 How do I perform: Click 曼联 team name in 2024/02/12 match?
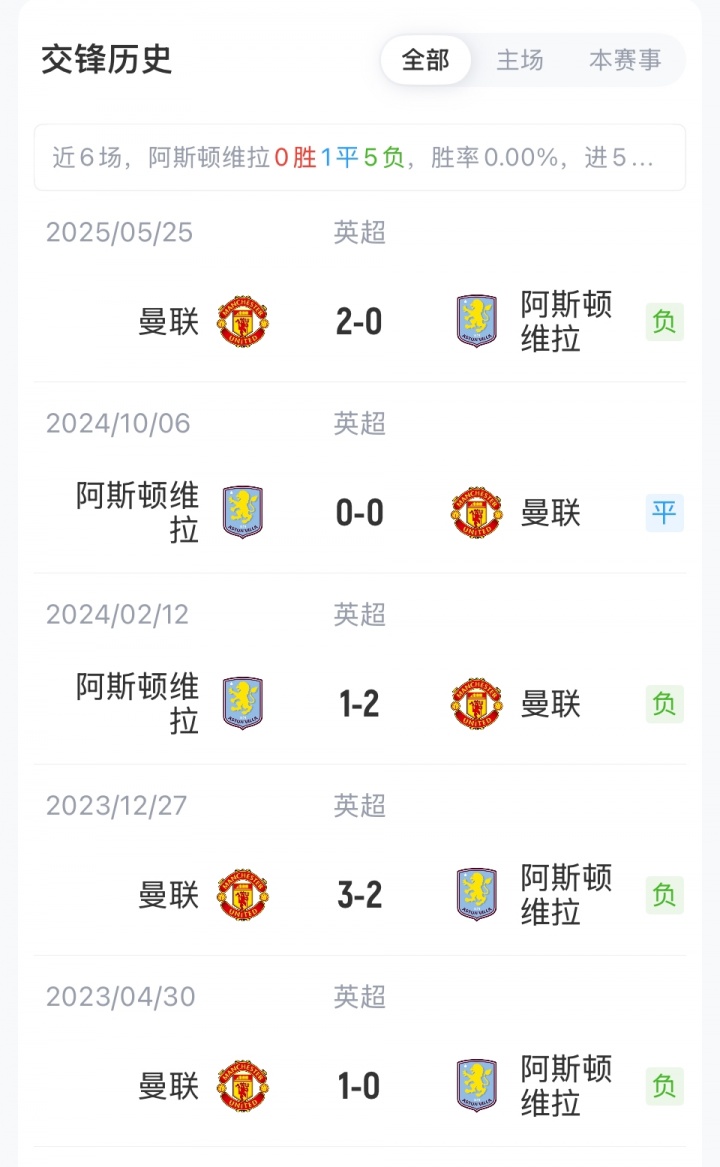[550, 704]
